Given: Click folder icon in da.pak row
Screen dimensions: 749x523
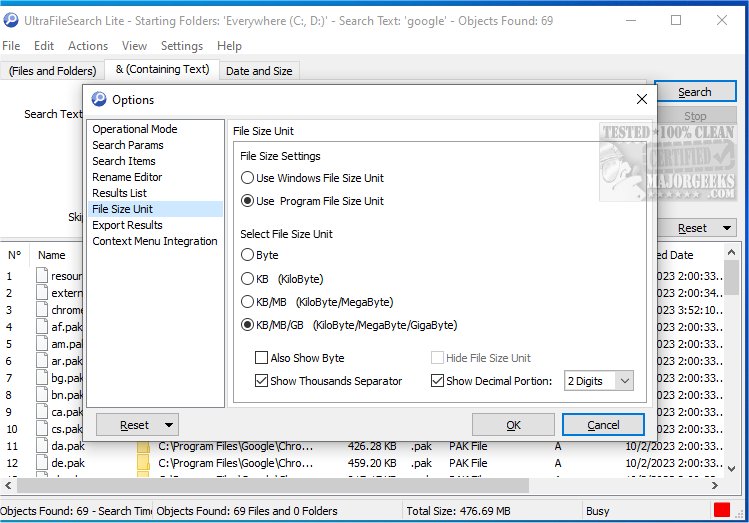Looking at the screenshot, I should coord(143,446).
